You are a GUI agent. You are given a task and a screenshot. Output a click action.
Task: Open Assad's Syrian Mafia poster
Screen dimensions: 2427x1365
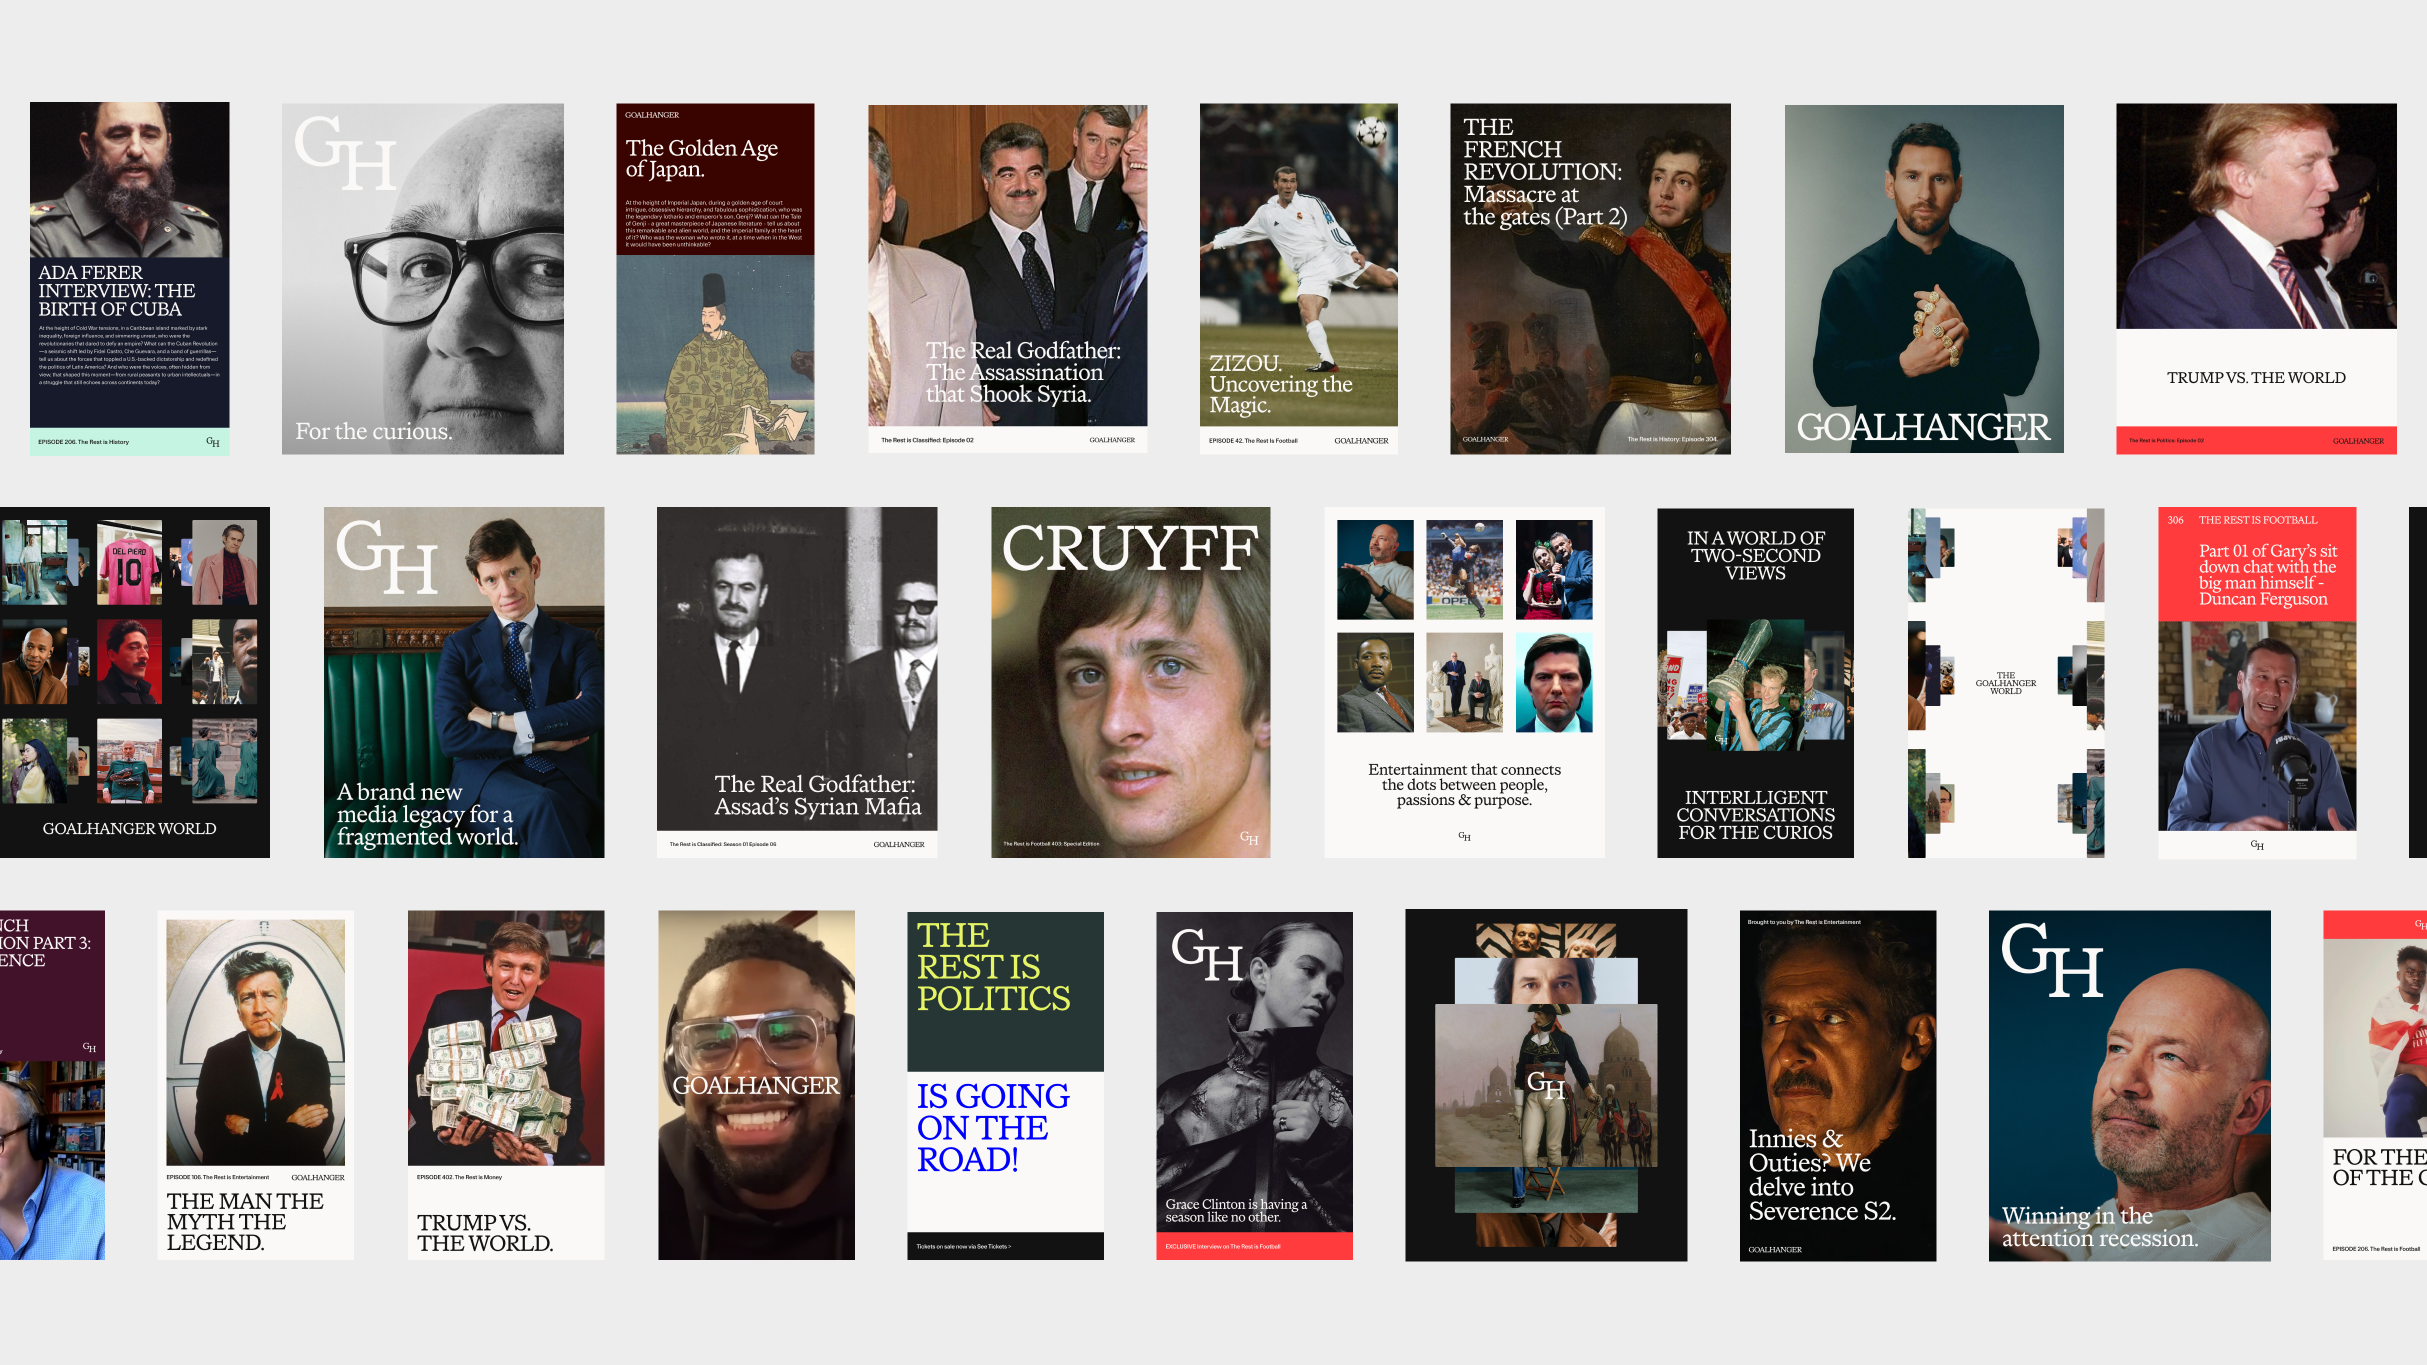pyautogui.click(x=797, y=682)
